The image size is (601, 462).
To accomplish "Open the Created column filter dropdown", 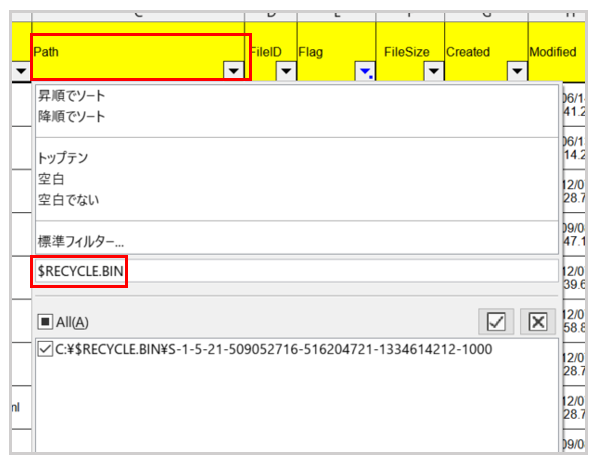I will 517,71.
